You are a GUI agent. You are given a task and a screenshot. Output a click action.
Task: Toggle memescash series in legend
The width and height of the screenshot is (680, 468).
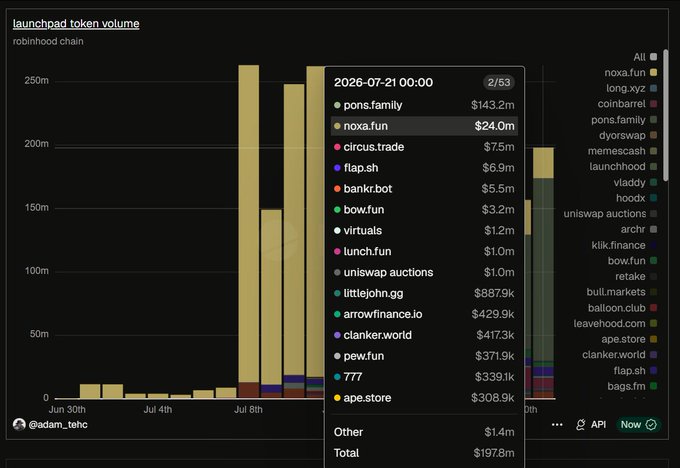pos(622,151)
